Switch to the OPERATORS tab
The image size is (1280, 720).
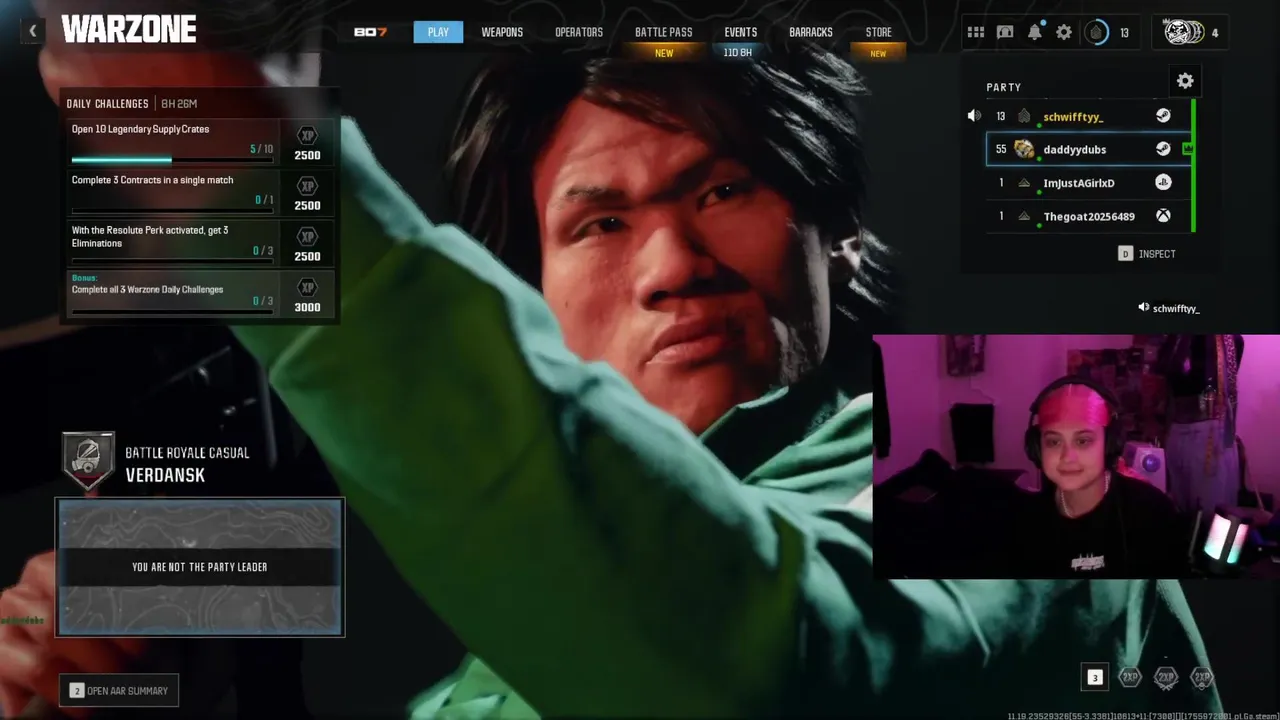coord(579,32)
